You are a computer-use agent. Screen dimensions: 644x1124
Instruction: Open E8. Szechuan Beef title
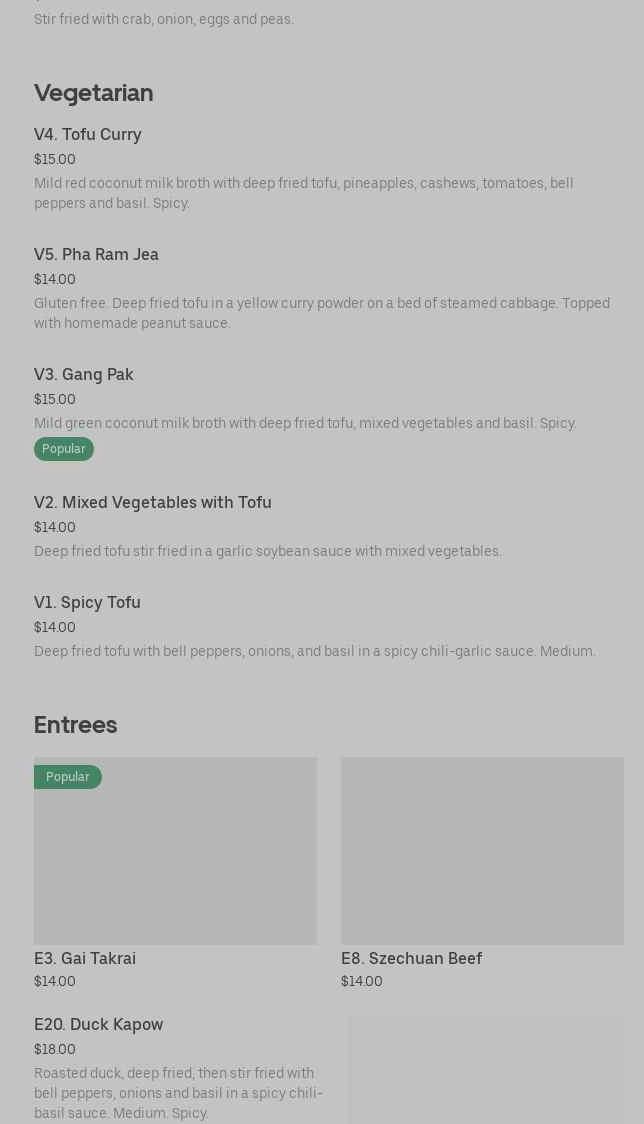point(411,958)
